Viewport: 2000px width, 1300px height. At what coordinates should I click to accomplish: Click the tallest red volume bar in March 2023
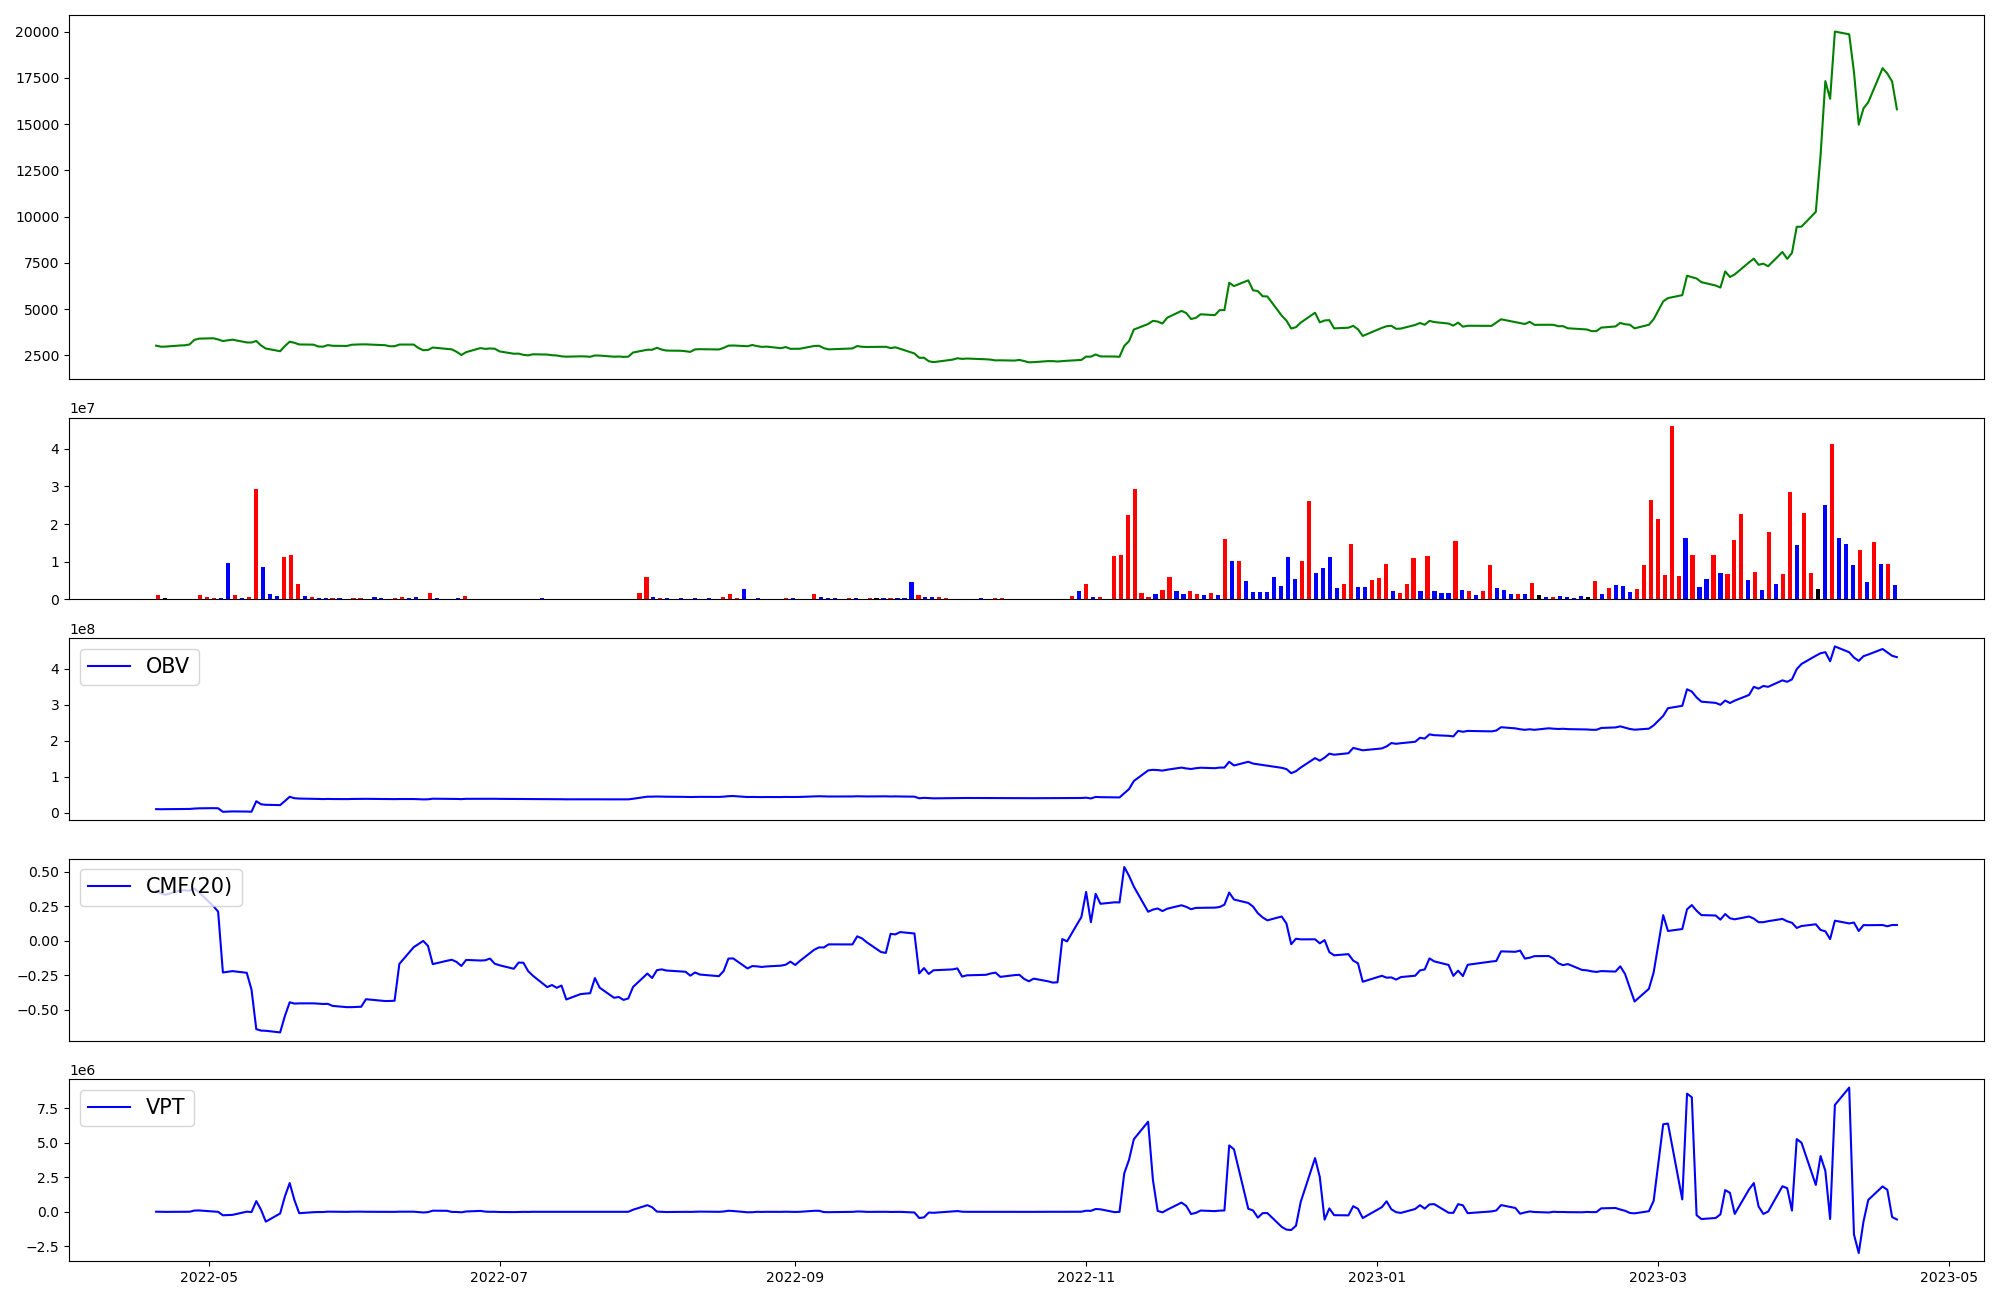pyautogui.click(x=1672, y=513)
